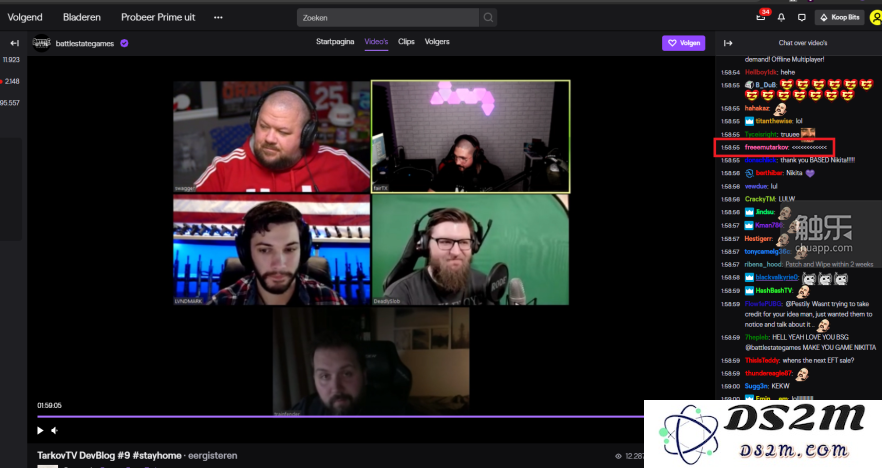Click the verified badge next to battlestategames

coord(124,43)
